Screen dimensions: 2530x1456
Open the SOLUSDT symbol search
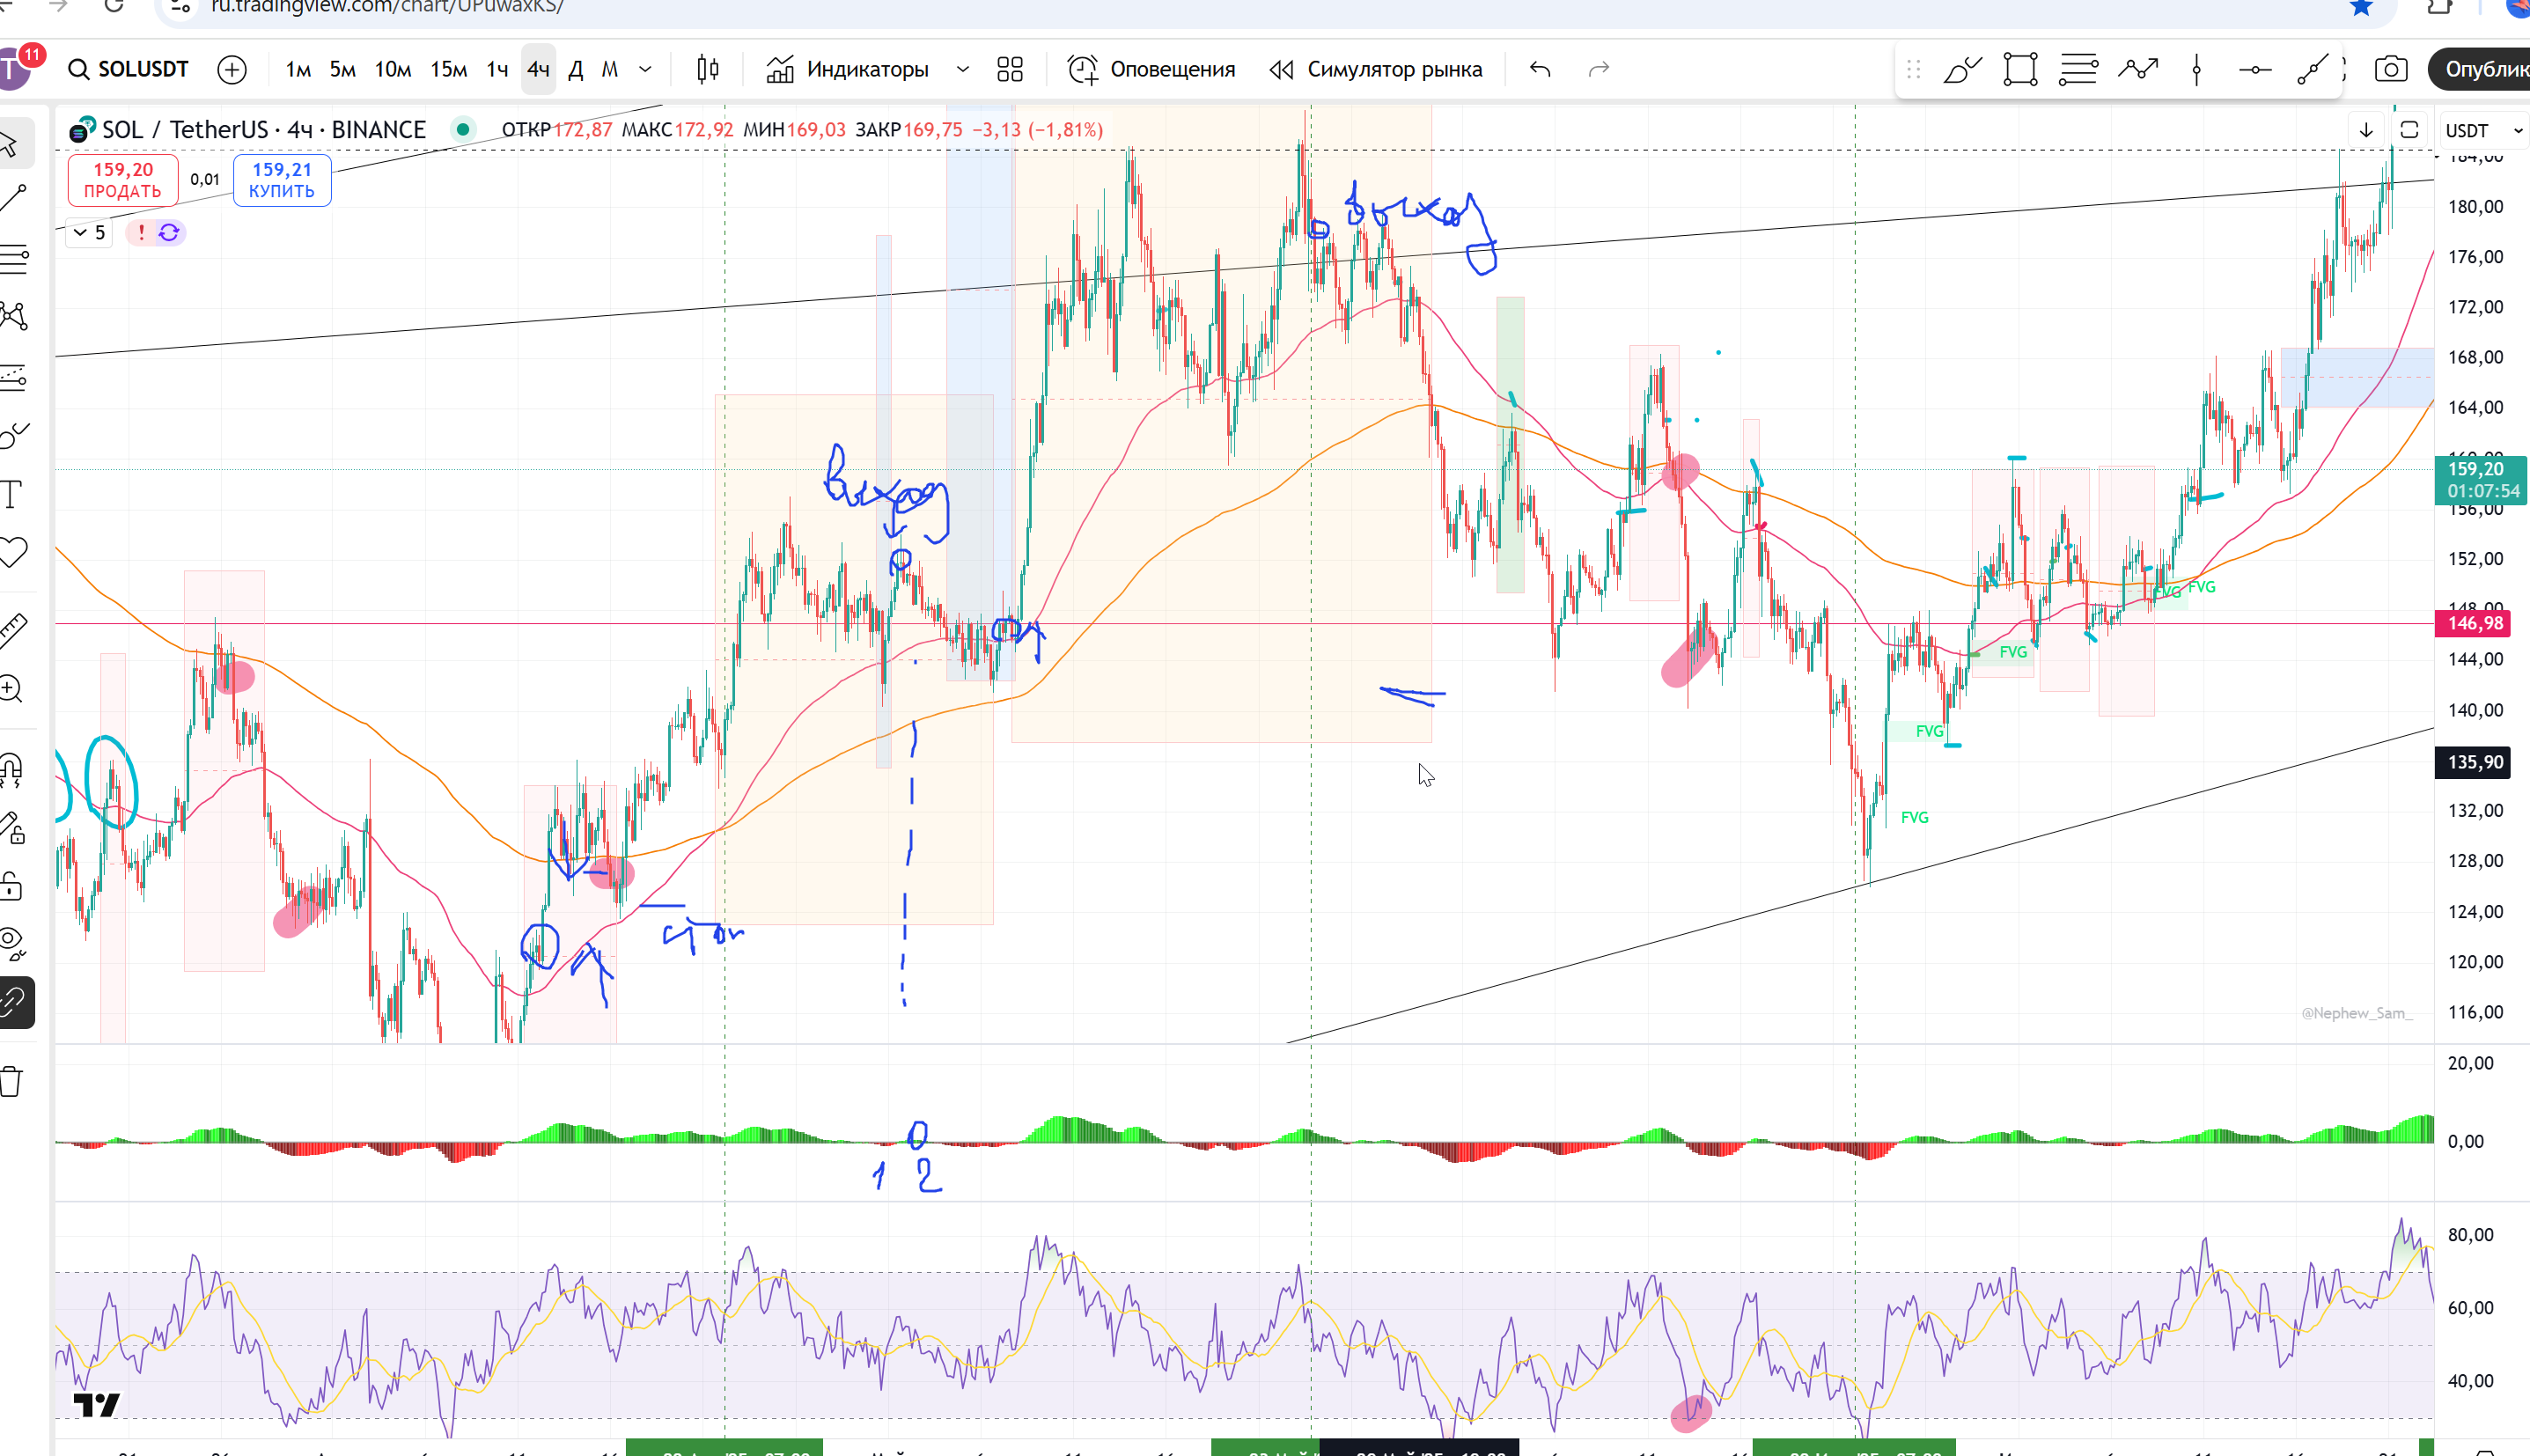click(128, 69)
